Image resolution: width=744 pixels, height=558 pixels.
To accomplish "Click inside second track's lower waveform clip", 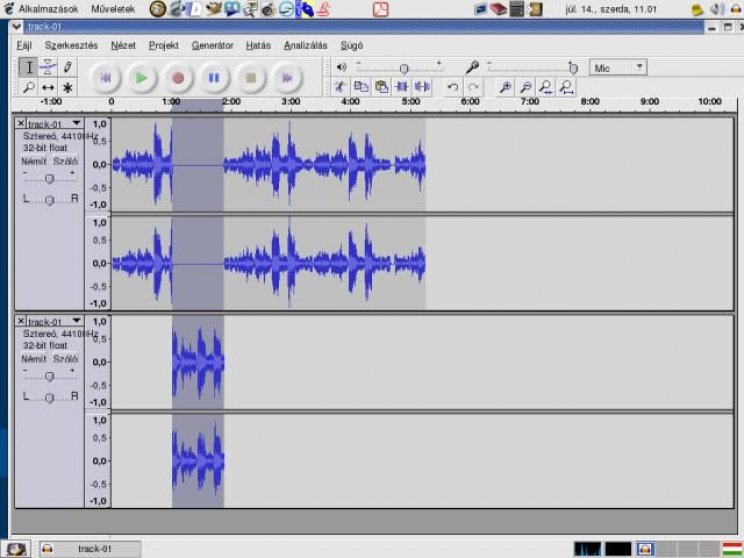I will tap(198, 460).
